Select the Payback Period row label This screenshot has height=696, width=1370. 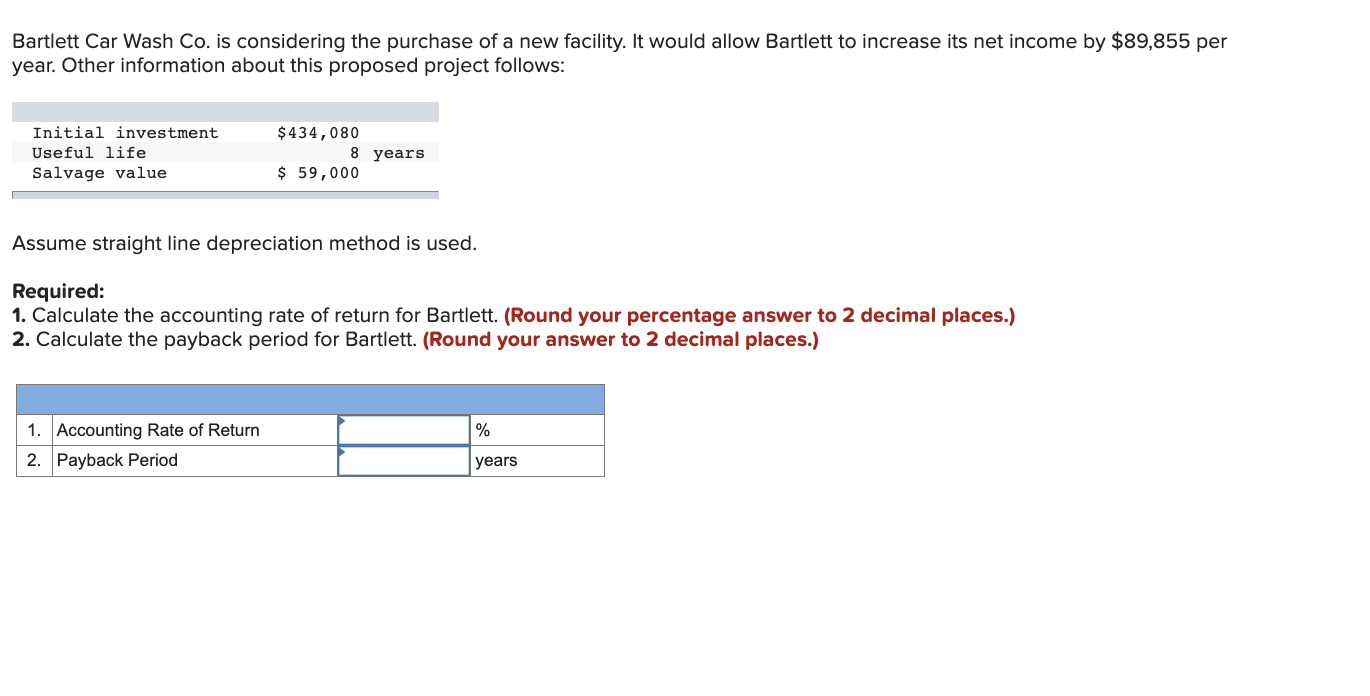point(117,460)
